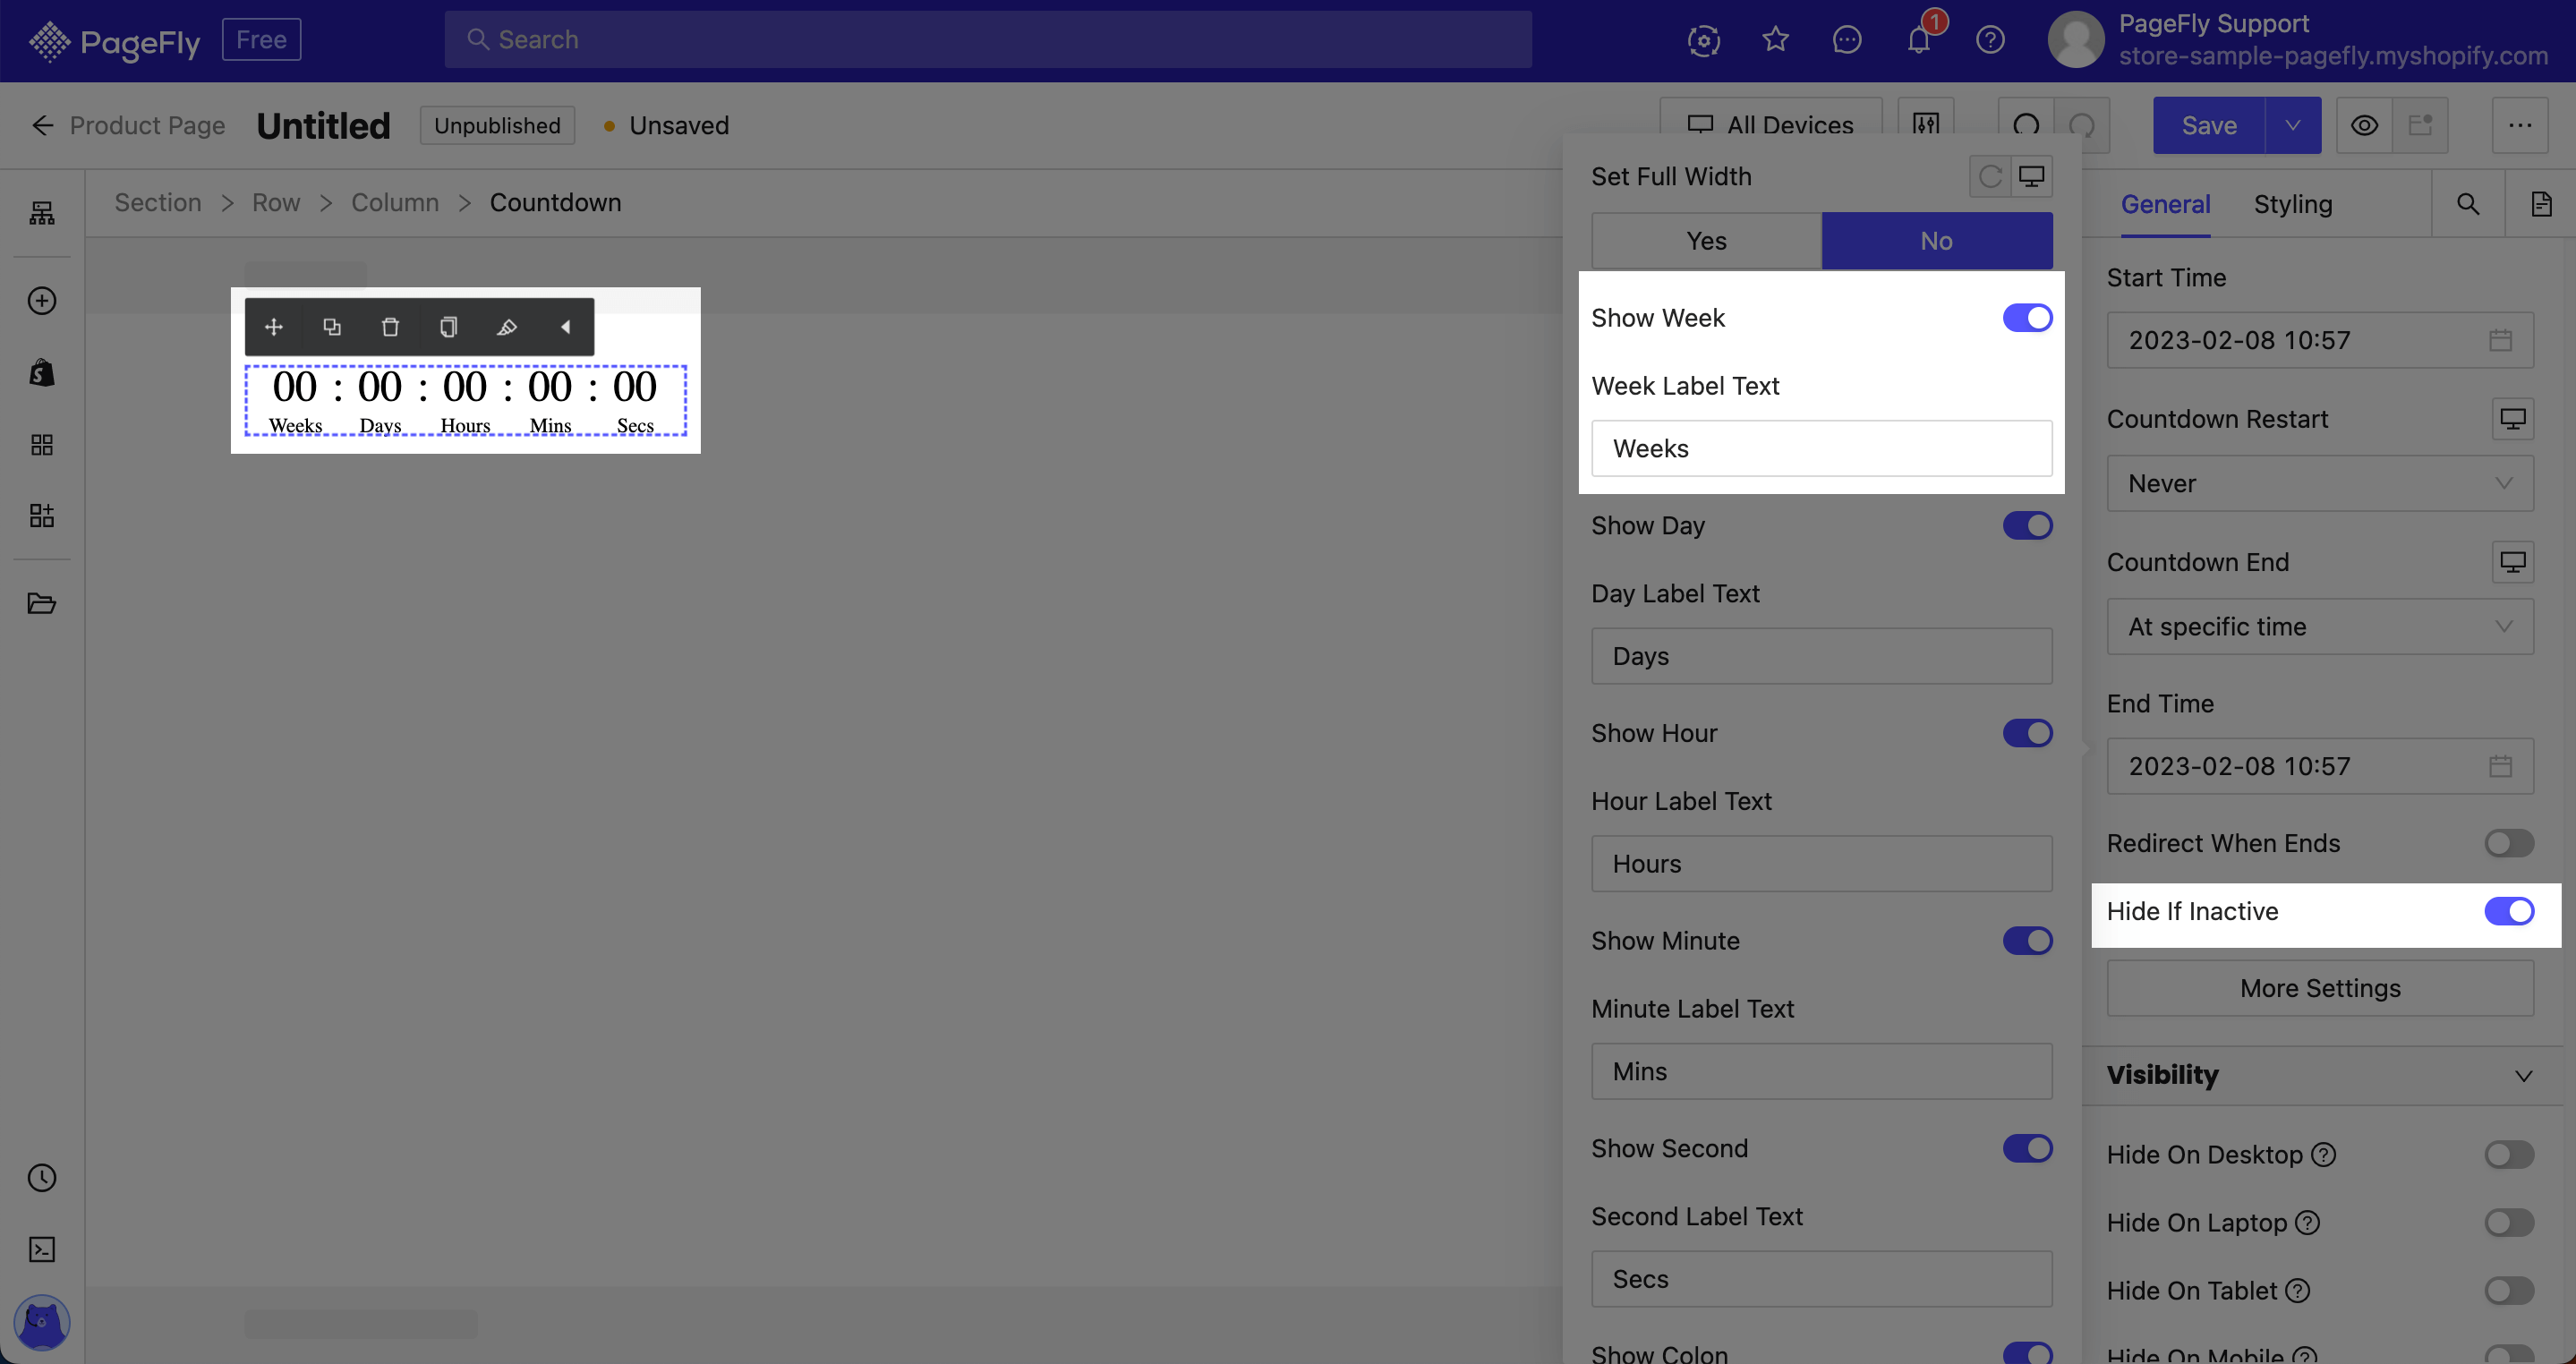Collapse the Countdown toolbar with left arrow

point(566,327)
